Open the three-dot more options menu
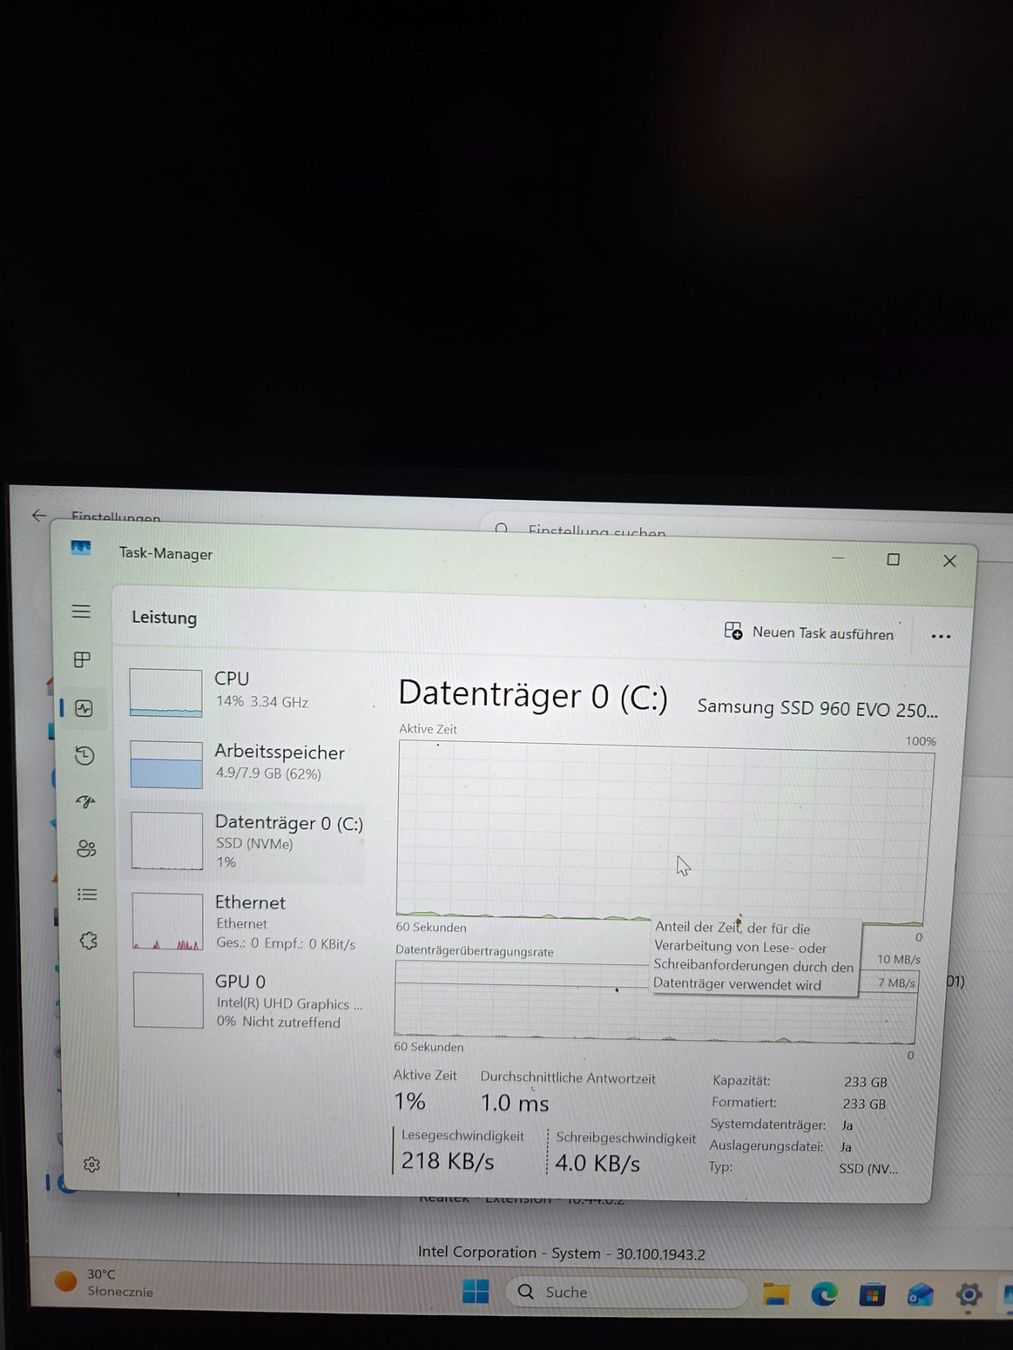Screen dimensions: 1013x1350 tap(940, 636)
